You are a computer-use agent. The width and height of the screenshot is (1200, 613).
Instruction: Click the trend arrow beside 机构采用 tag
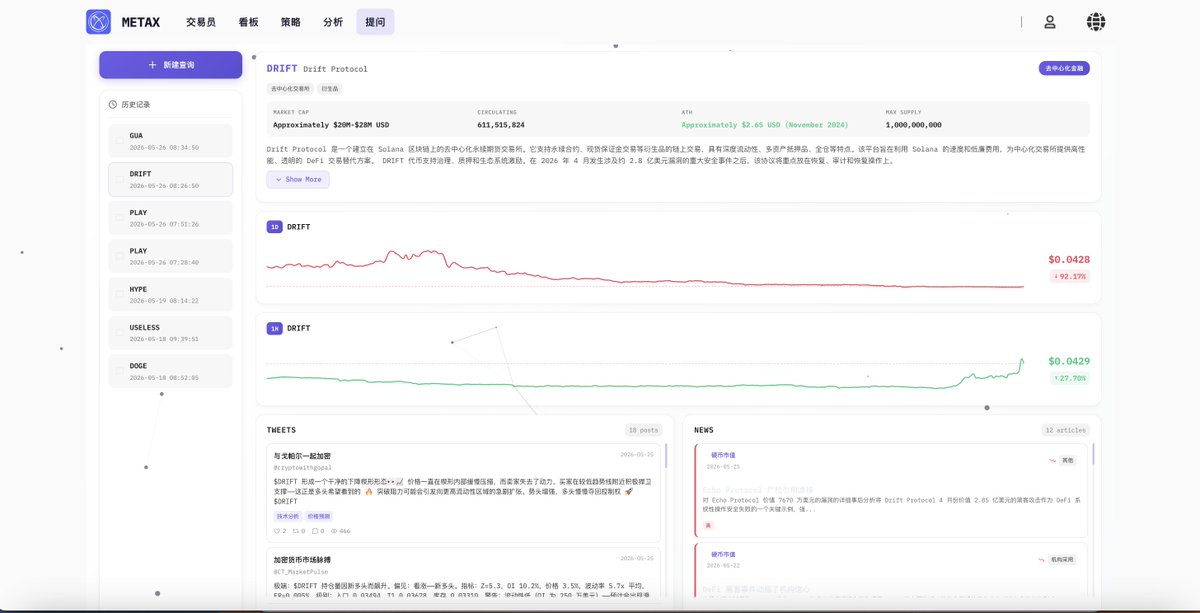point(1042,560)
